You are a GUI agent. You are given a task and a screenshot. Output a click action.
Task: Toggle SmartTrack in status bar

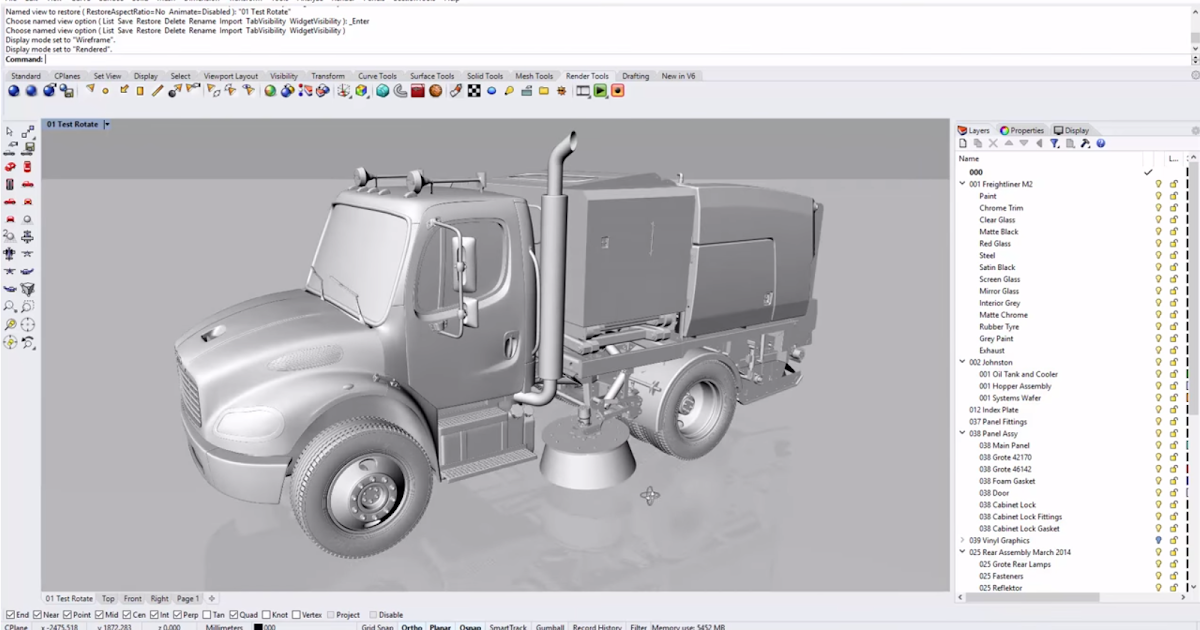(507, 627)
